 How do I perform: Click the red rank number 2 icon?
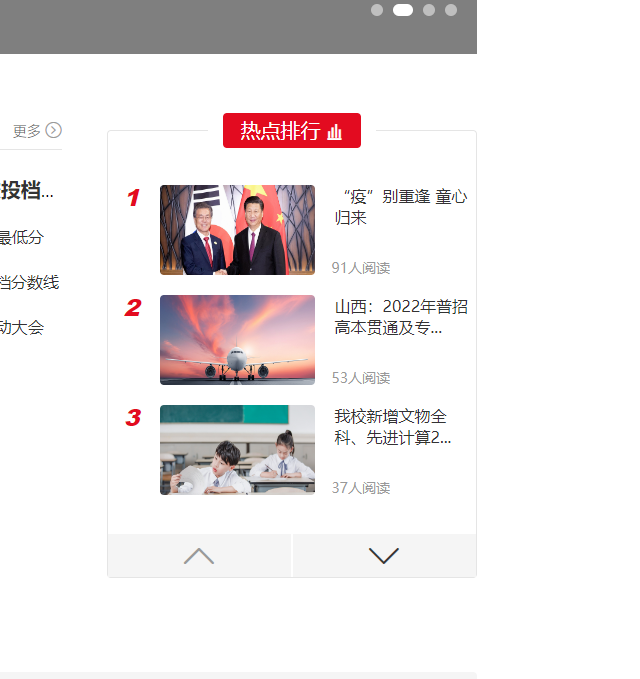133,307
